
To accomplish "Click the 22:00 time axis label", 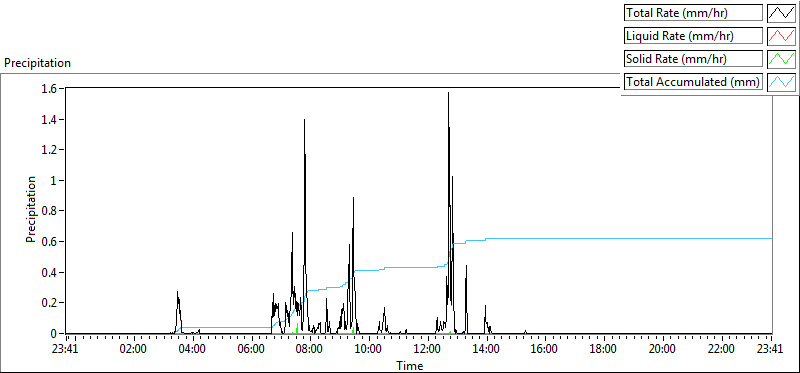I will (721, 350).
